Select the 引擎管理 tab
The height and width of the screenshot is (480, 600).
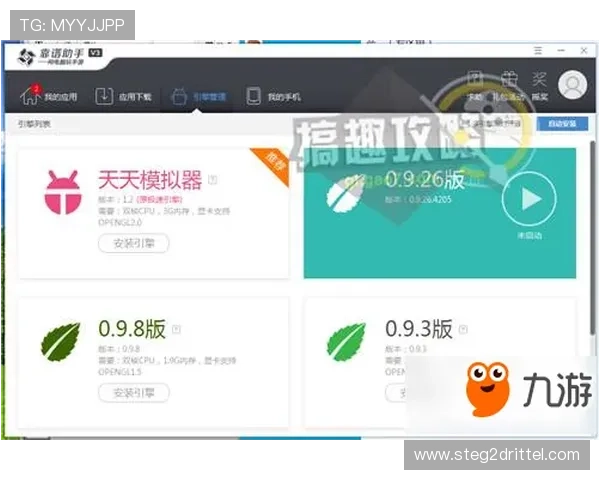click(x=209, y=97)
